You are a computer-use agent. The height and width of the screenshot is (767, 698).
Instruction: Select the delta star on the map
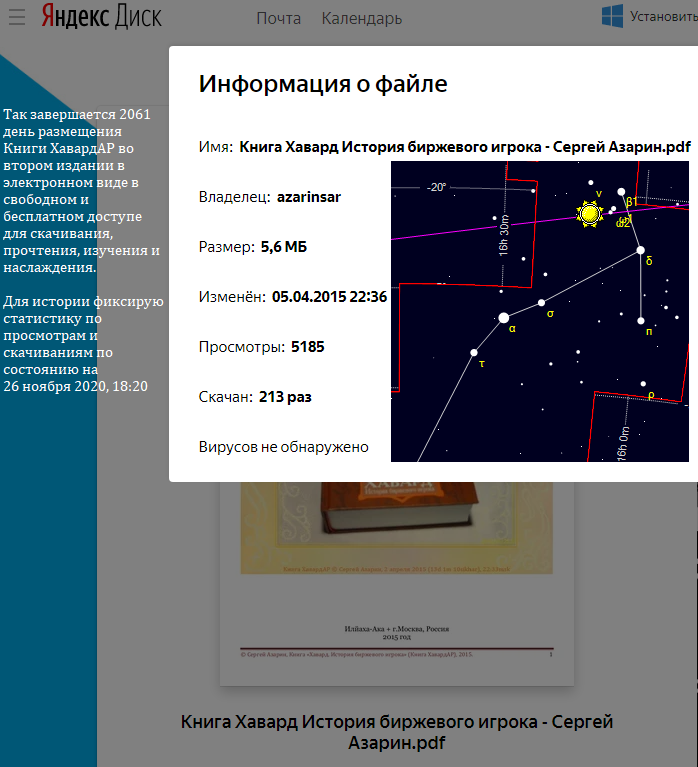641,251
